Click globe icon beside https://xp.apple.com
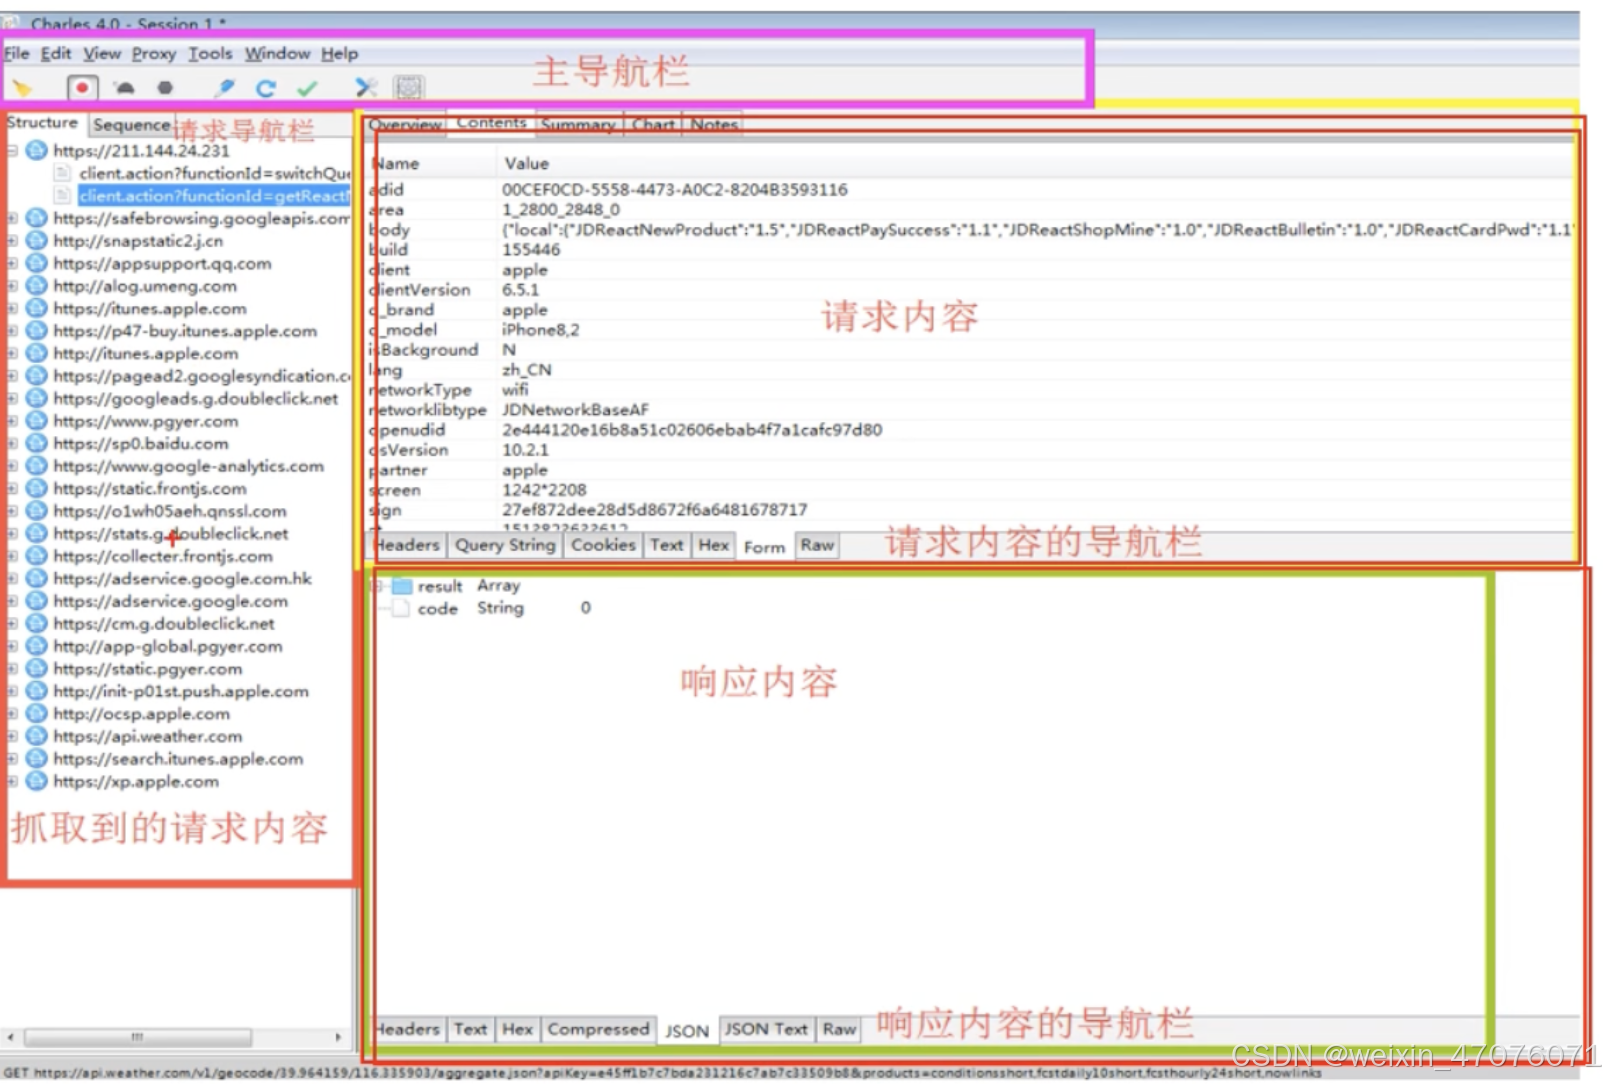 37,781
